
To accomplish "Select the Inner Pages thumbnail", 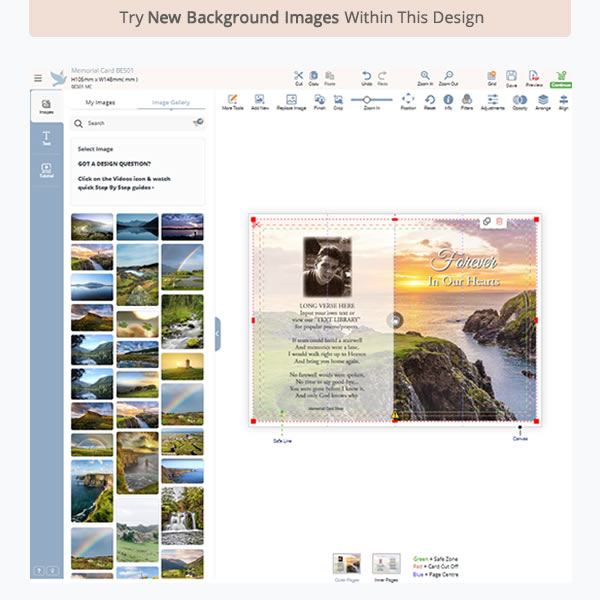I will point(386,566).
